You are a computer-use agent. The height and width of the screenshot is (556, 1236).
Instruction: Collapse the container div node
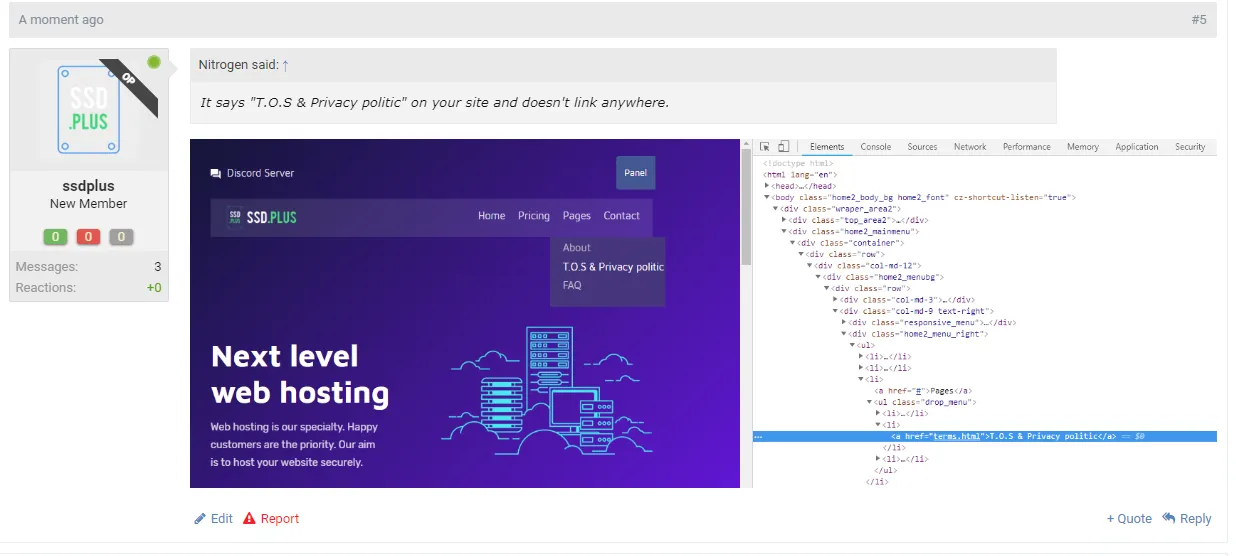[x=793, y=242]
